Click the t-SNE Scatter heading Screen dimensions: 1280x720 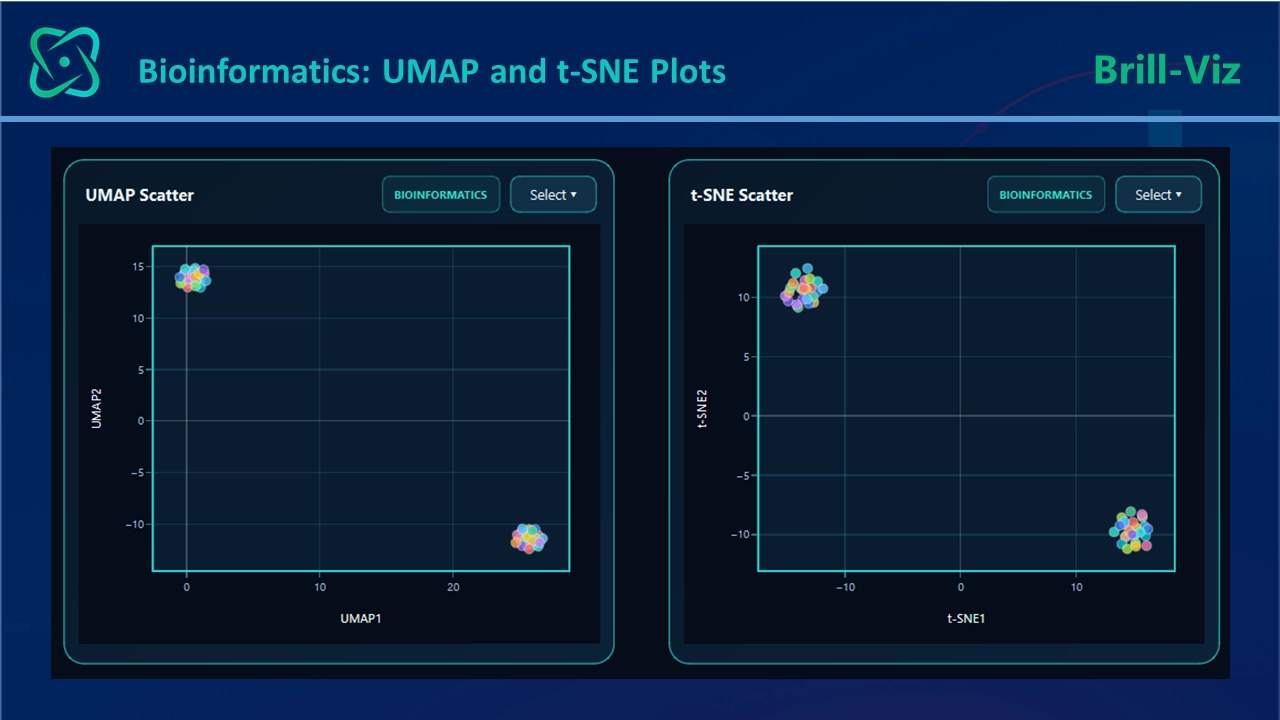click(741, 195)
